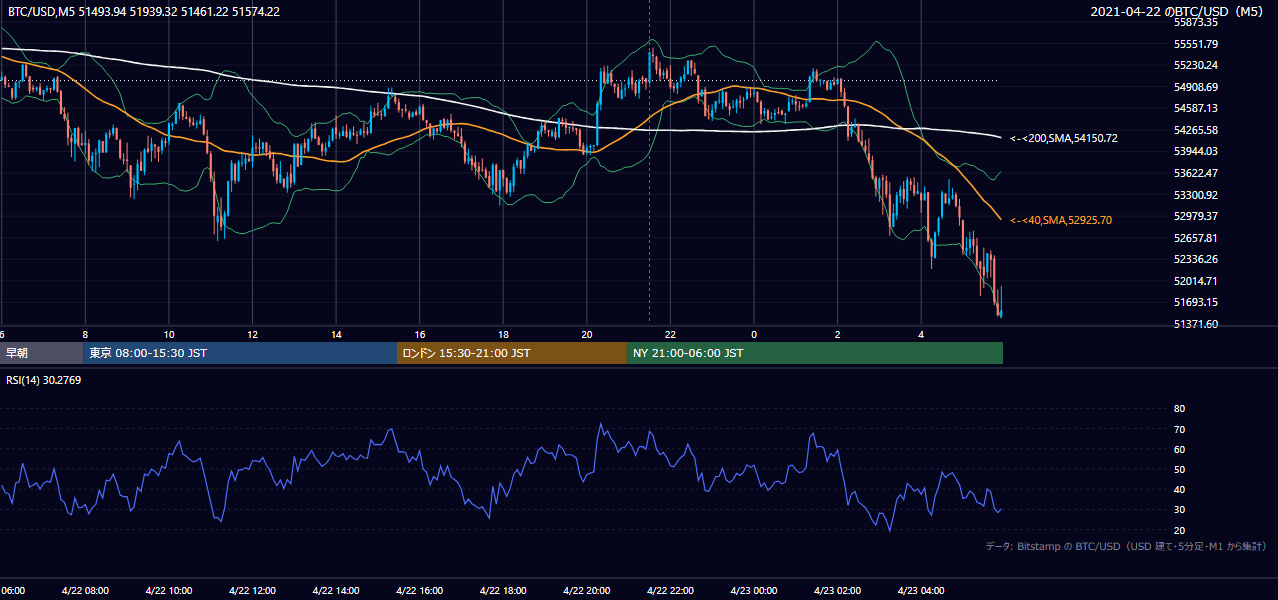Click bottom date label 4/22 18:00
Viewport: 1278px width, 600px height.
tap(503, 590)
